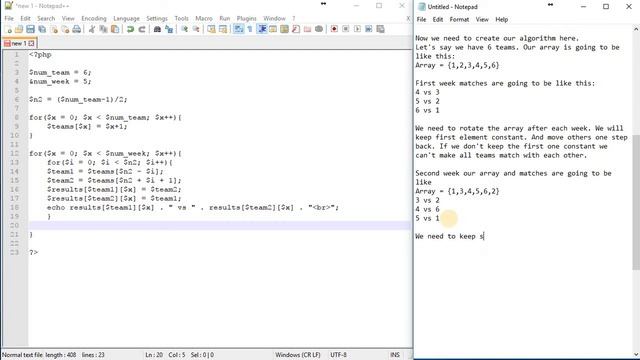The height and width of the screenshot is (360, 640).
Task: Toggle synchronized vertical scrolling icon
Action: pyautogui.click(x=211, y=29)
